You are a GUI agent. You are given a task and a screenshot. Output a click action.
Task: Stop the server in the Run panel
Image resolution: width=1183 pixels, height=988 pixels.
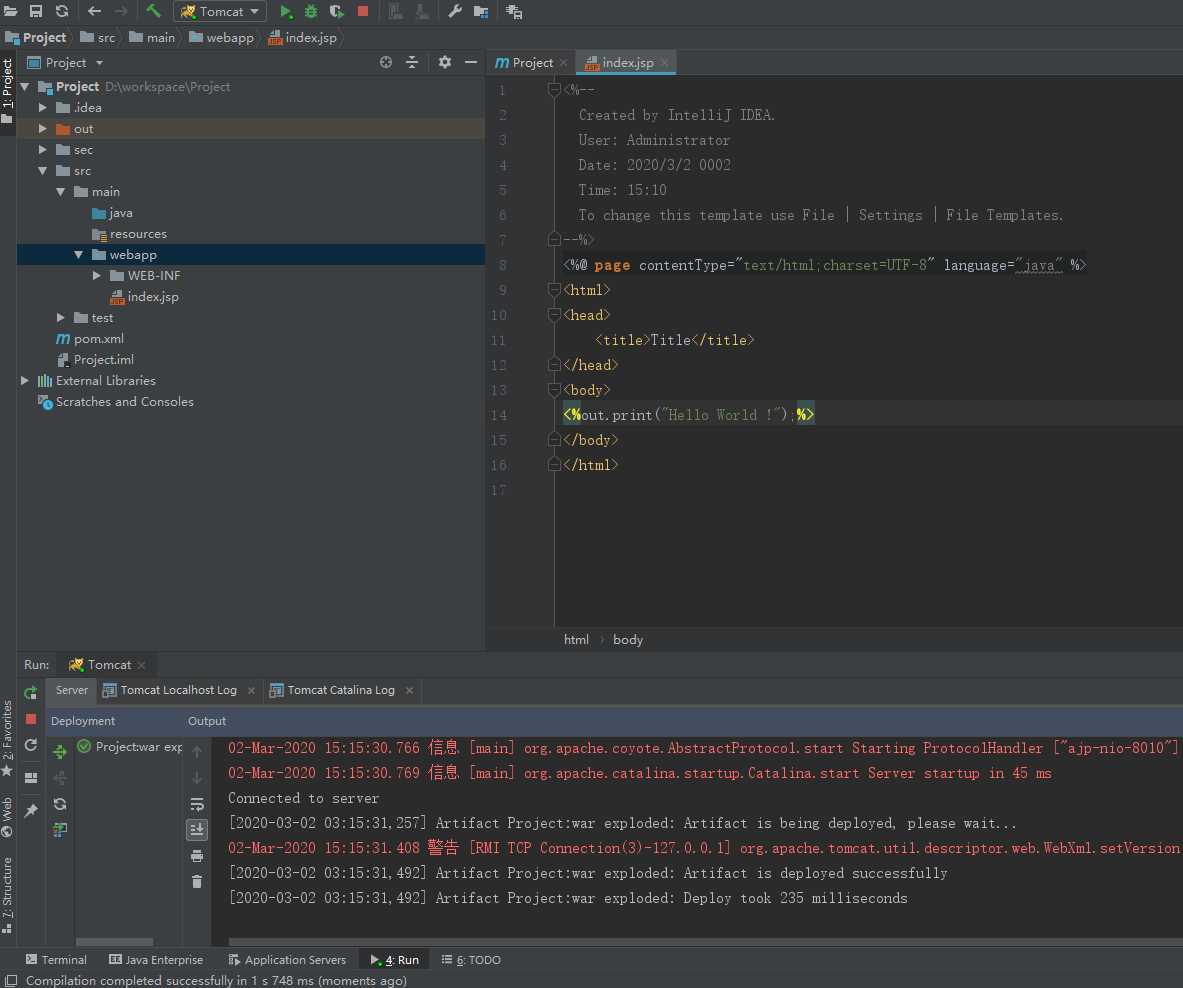[31, 719]
